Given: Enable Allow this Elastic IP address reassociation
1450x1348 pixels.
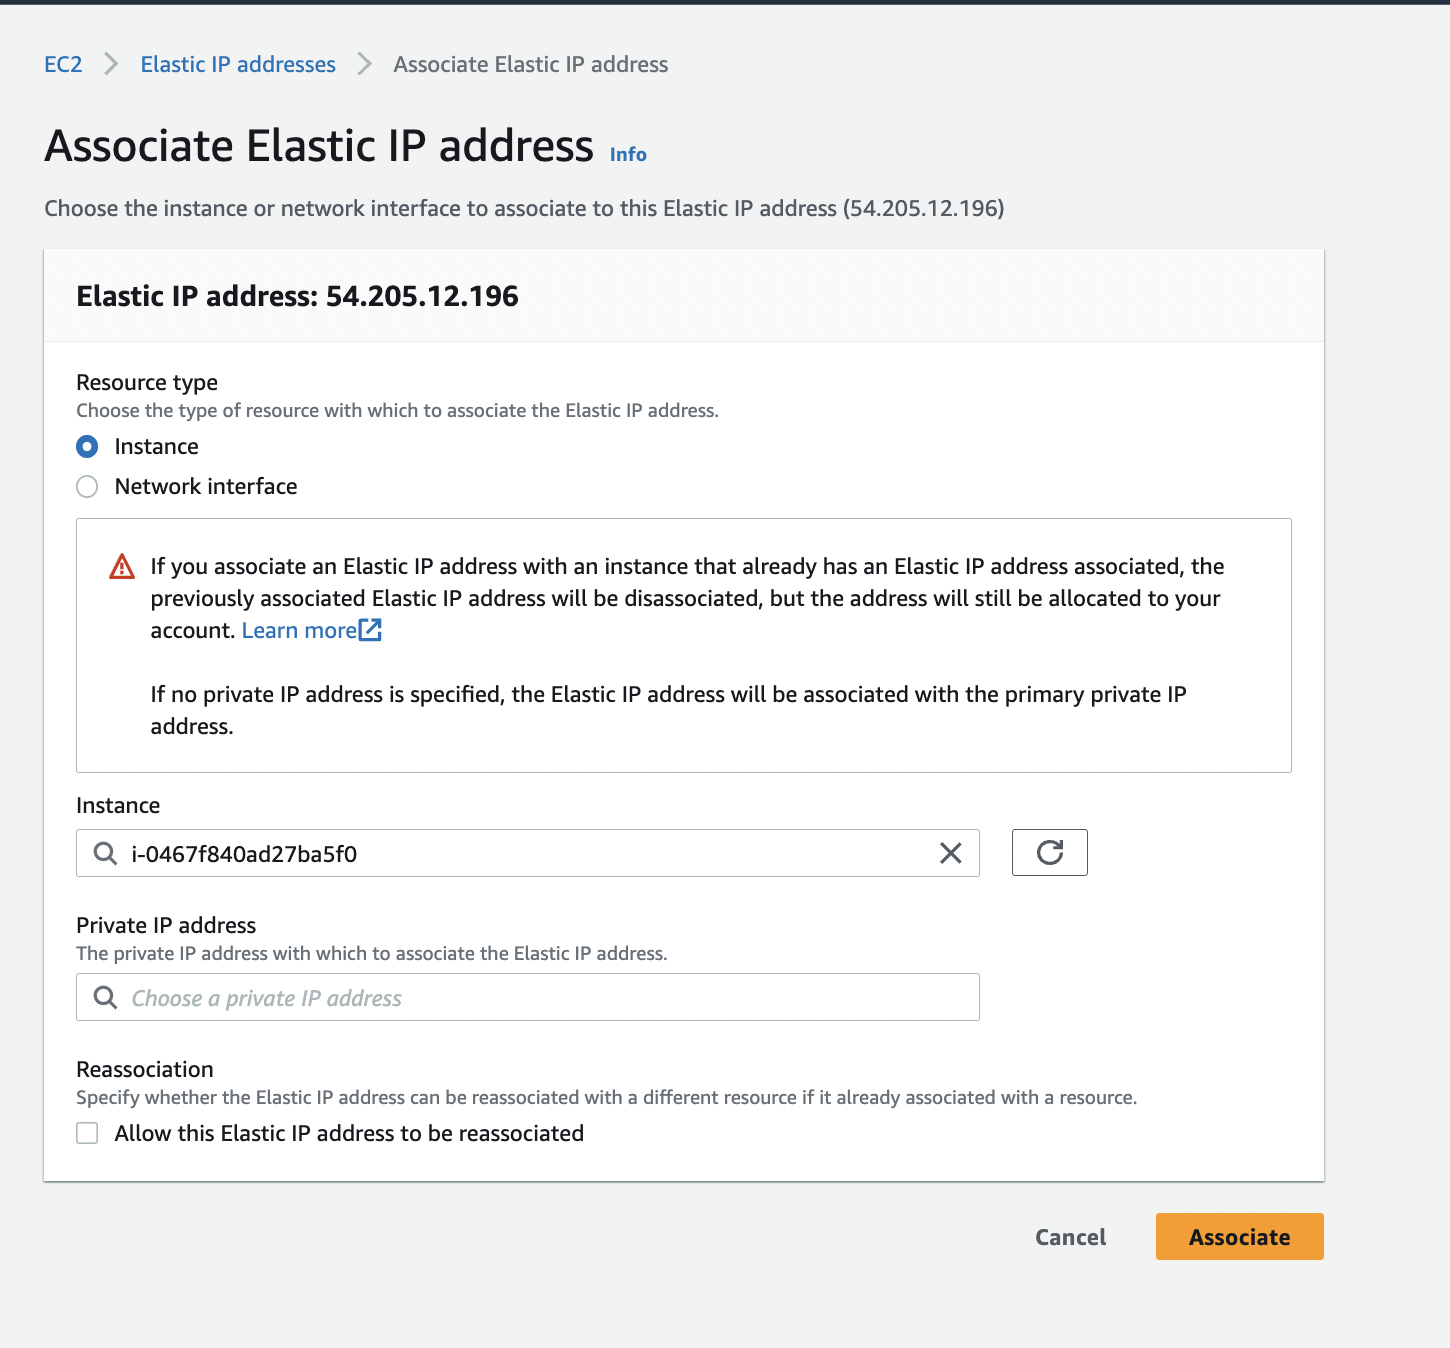Looking at the screenshot, I should [x=88, y=1133].
